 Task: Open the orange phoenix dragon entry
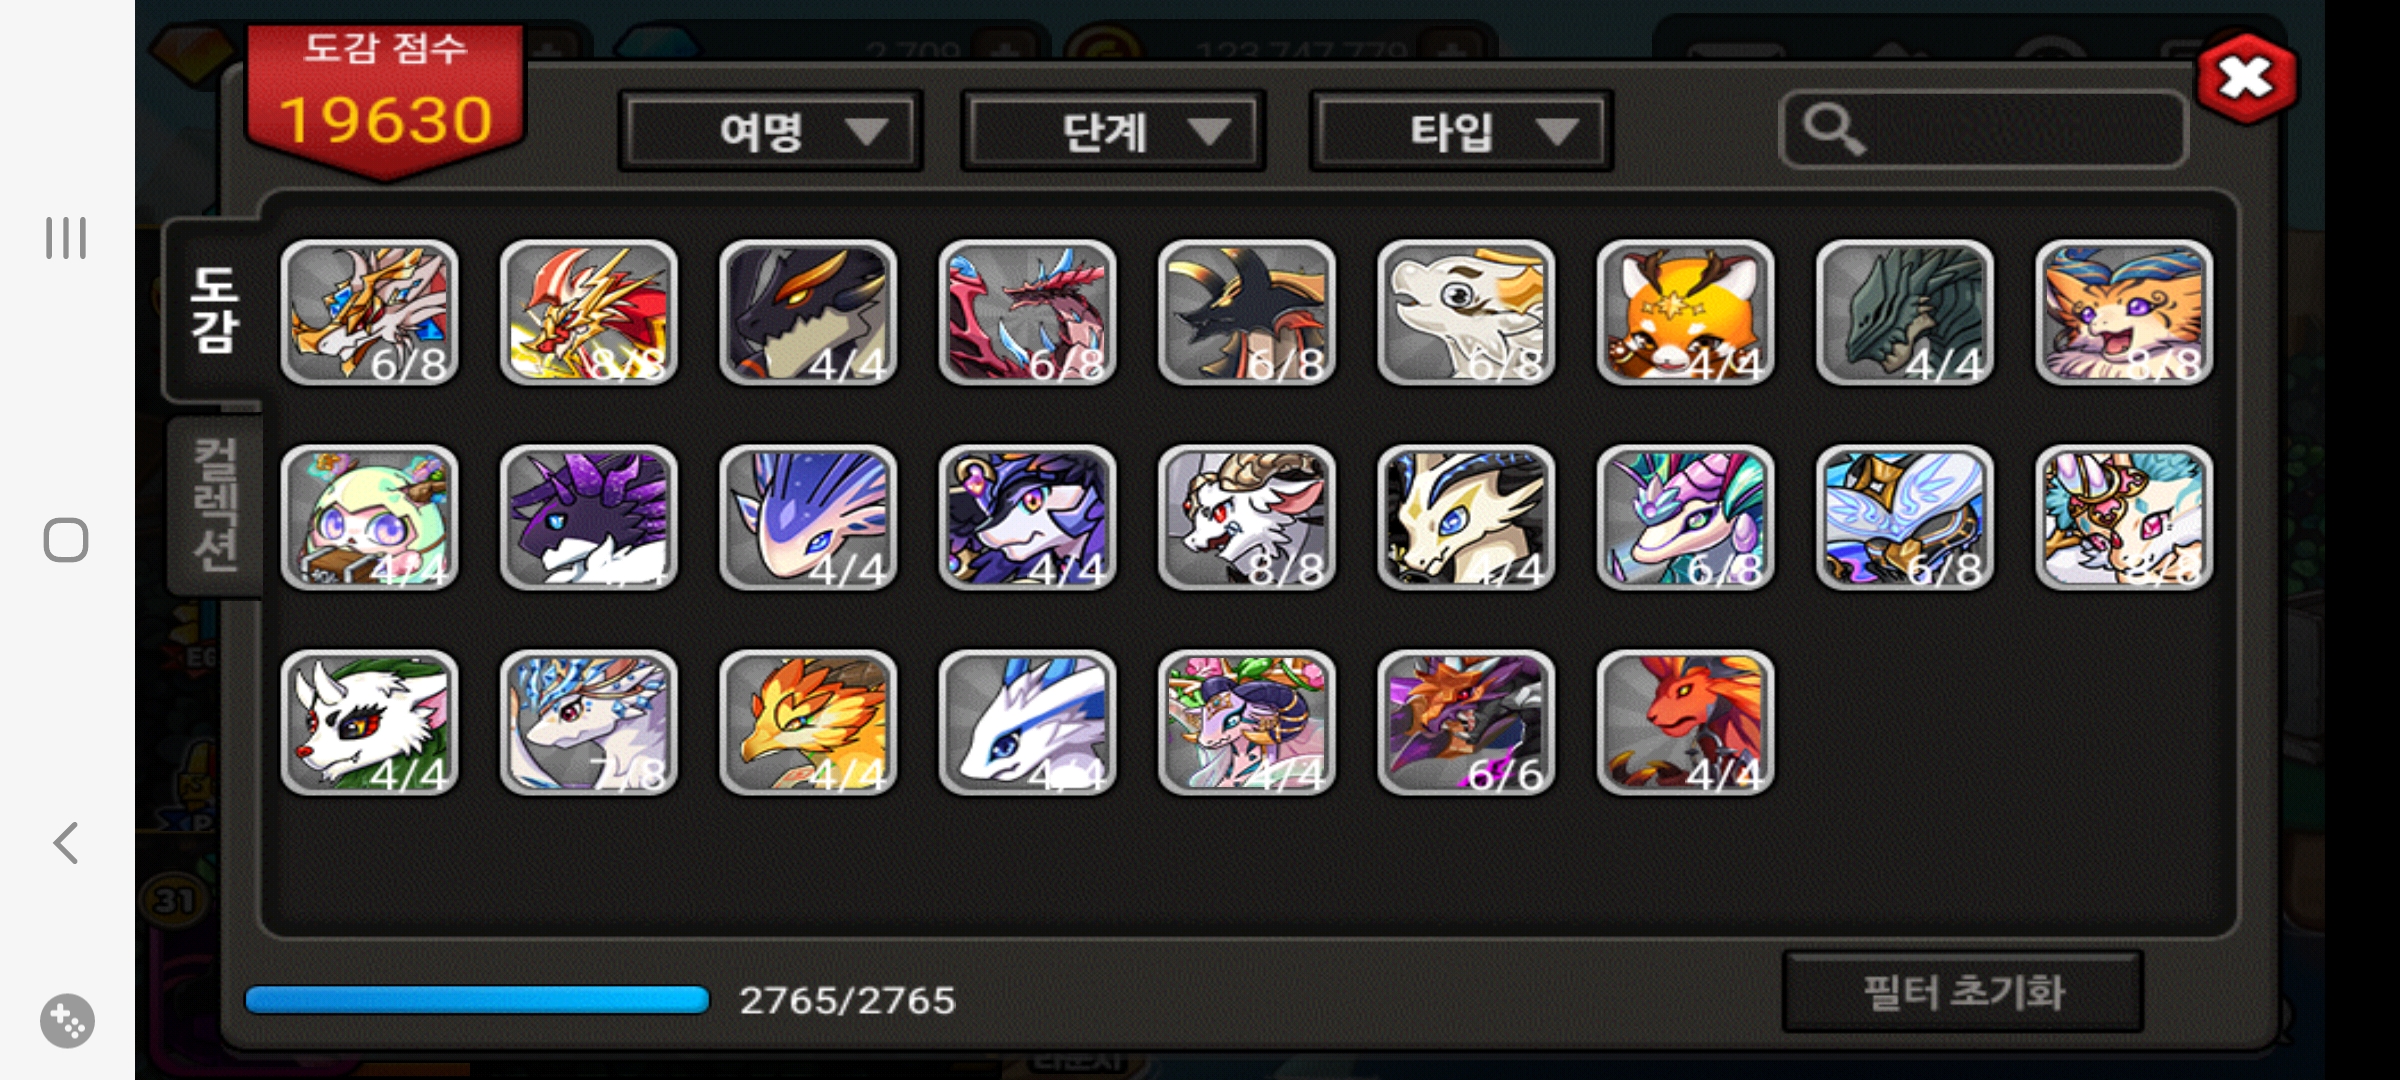click(808, 723)
